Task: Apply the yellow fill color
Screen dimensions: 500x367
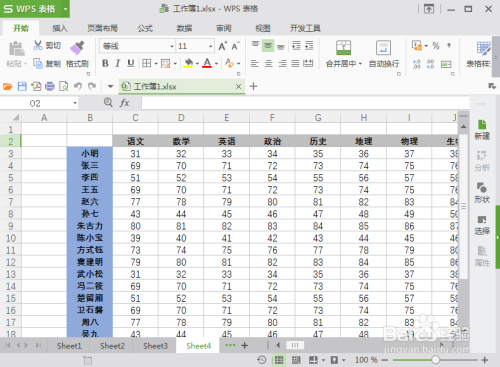Action: tap(188, 63)
